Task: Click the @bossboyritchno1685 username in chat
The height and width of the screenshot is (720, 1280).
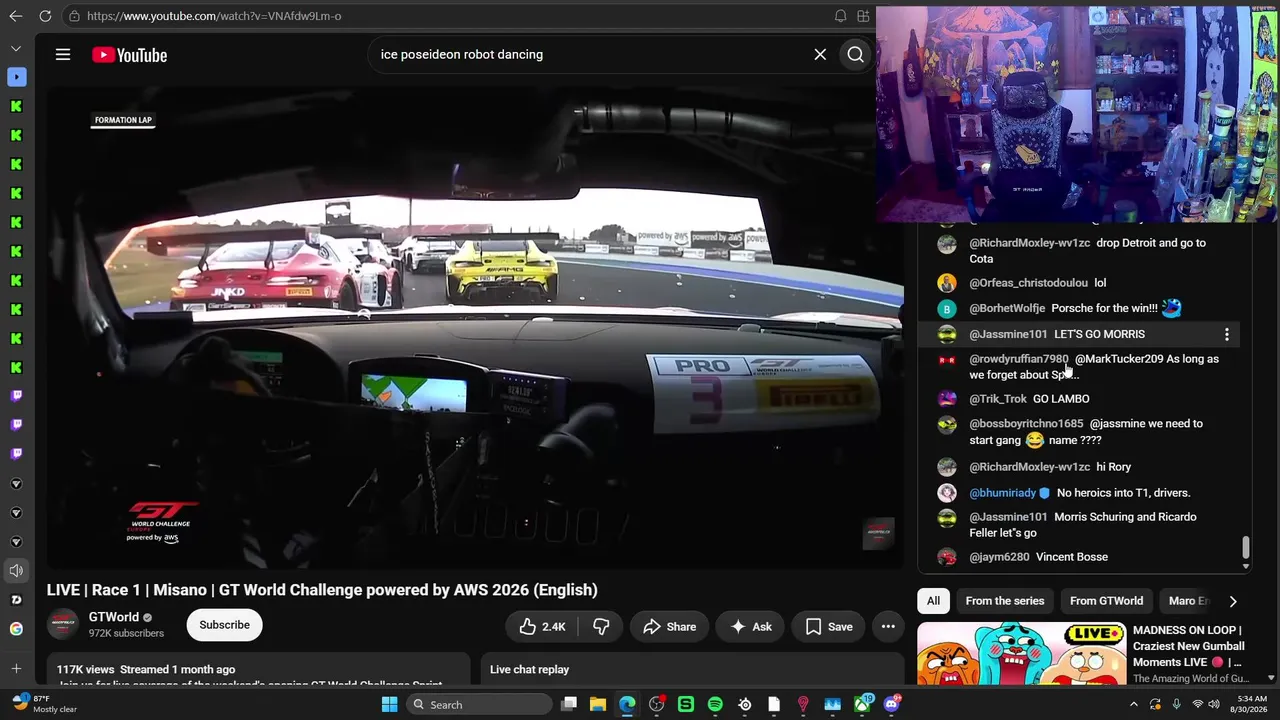Action: tap(1026, 424)
